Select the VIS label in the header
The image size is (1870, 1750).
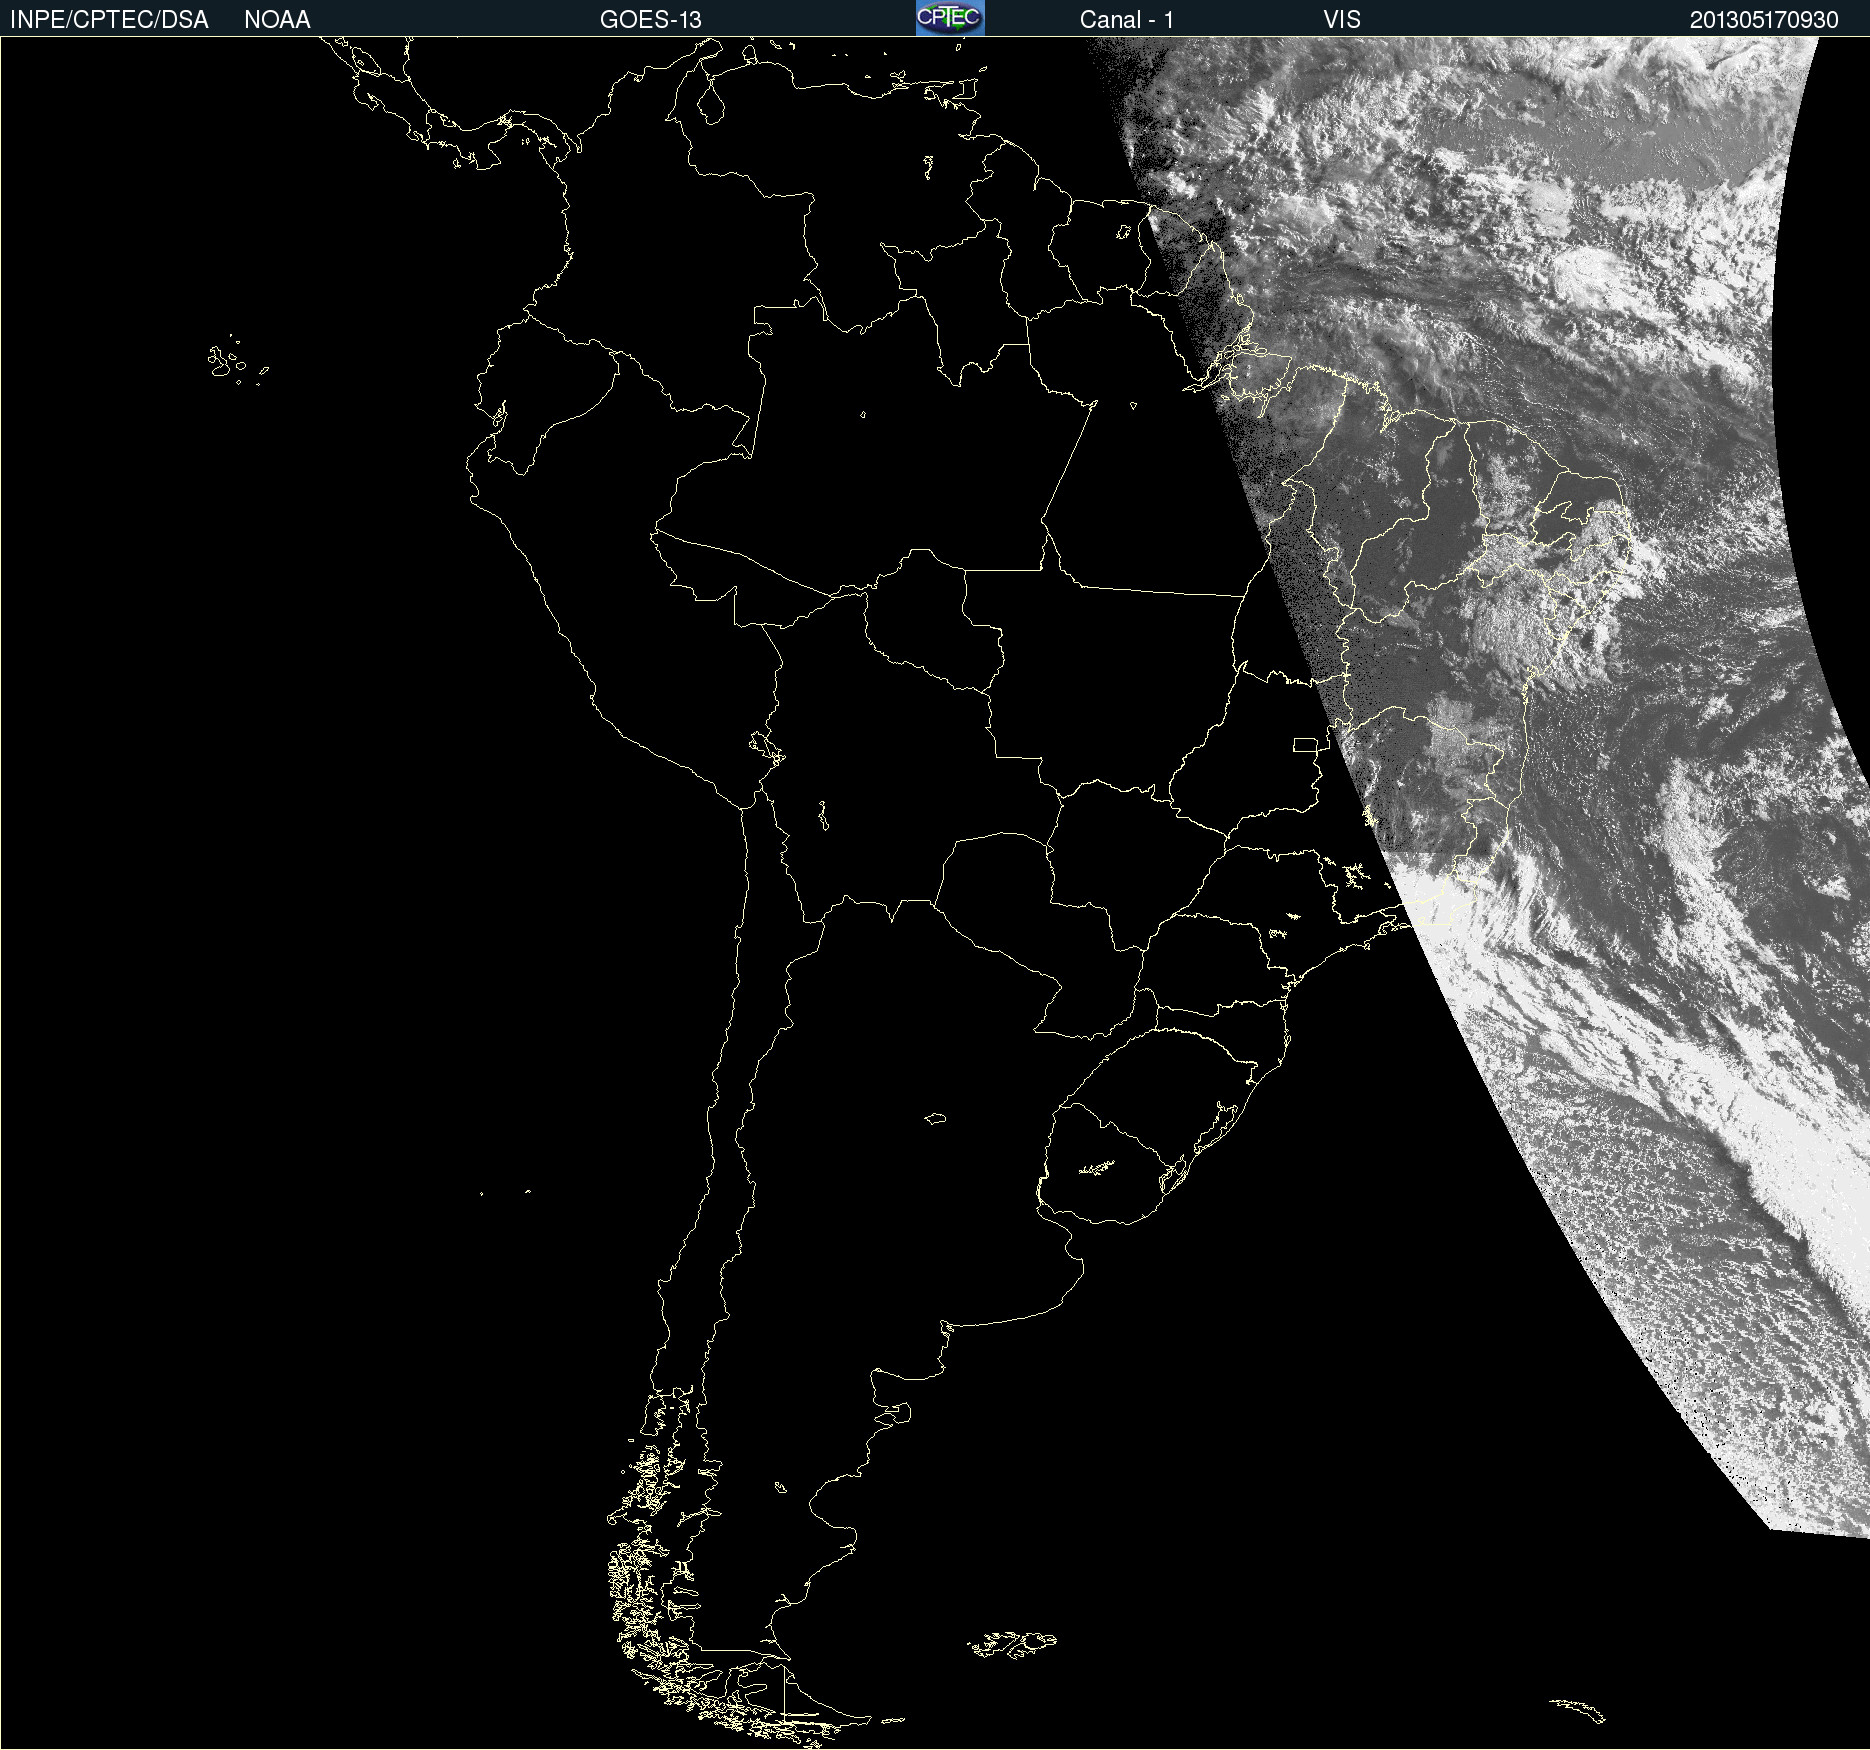click(1342, 20)
